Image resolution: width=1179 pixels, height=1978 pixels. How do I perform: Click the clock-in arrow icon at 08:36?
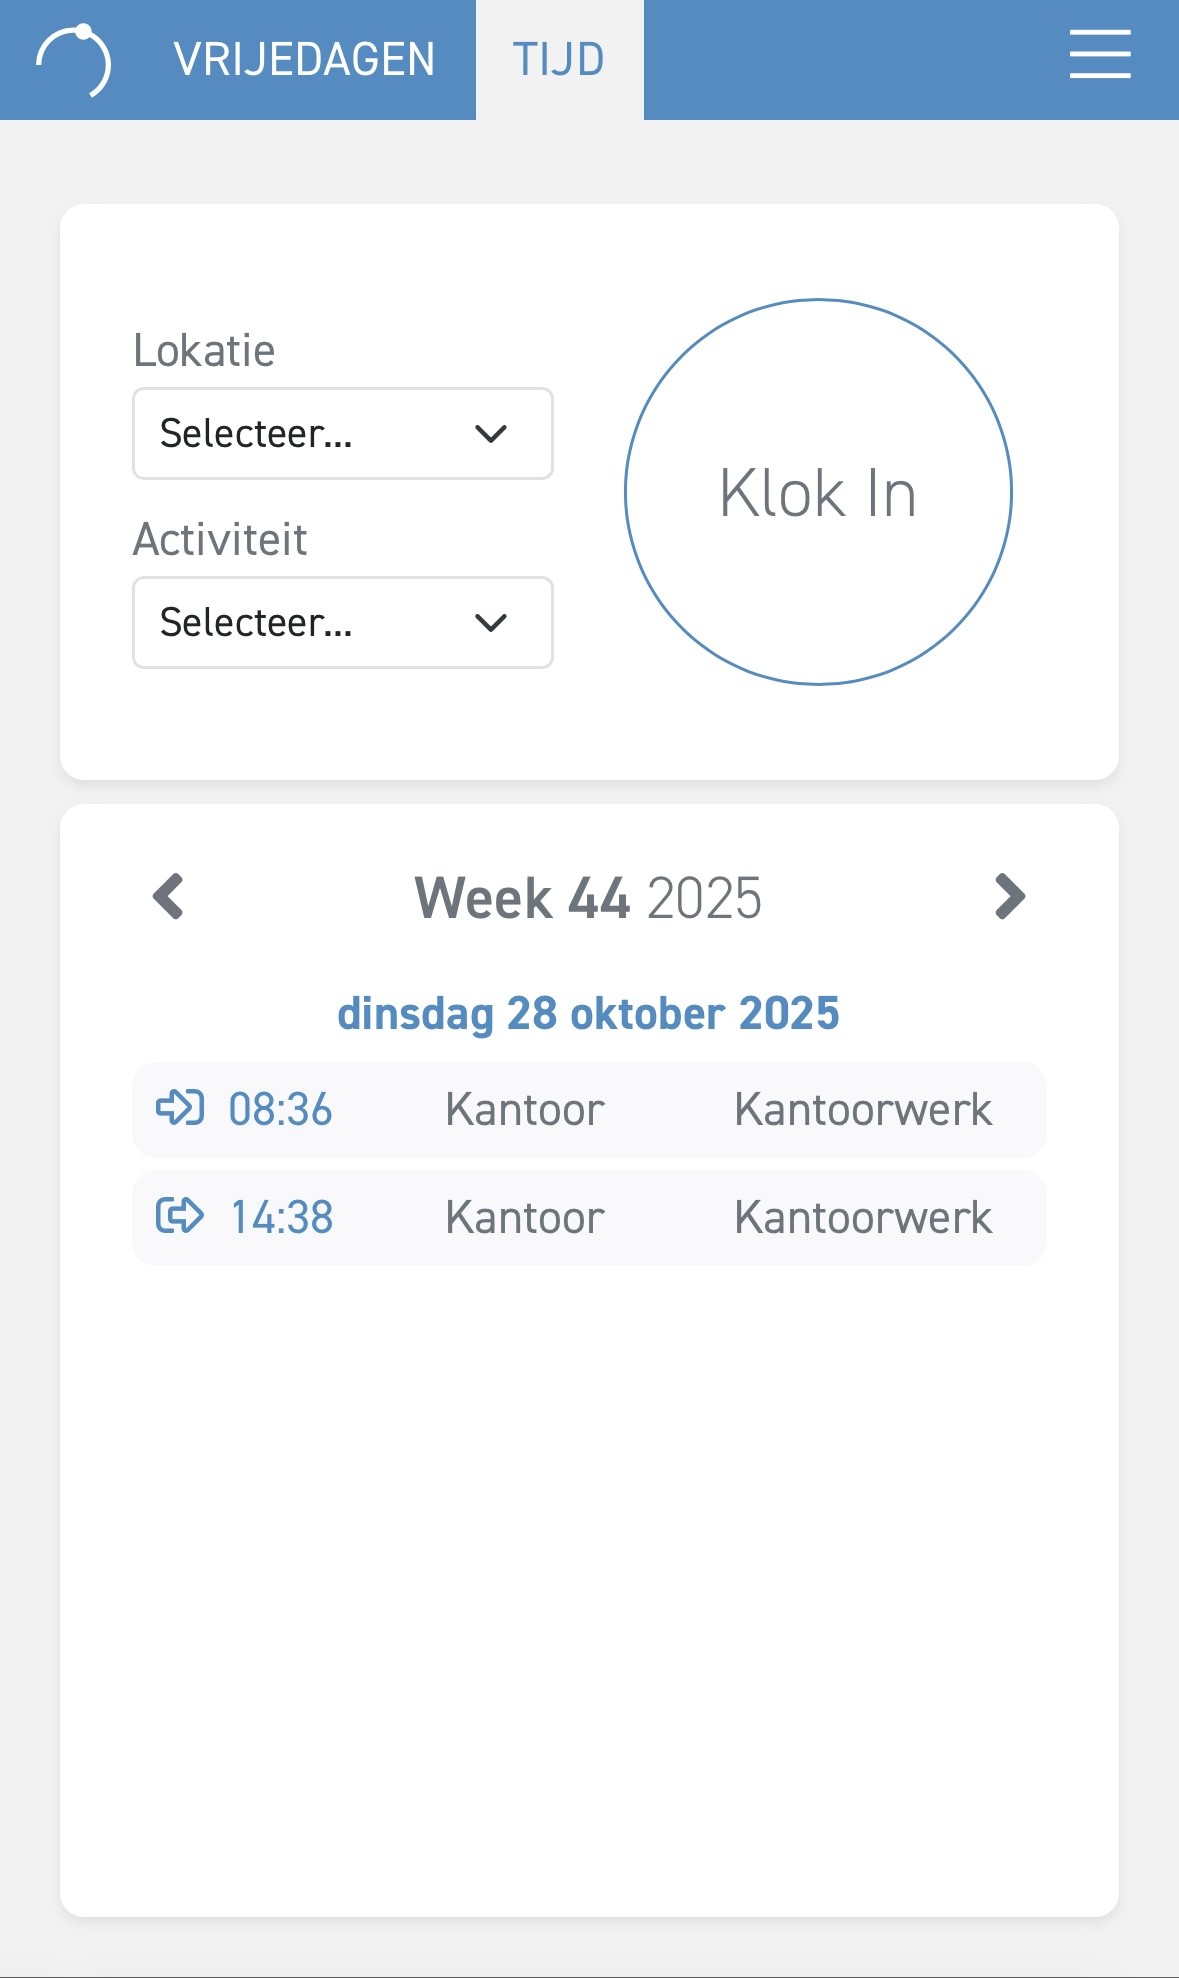click(180, 1108)
